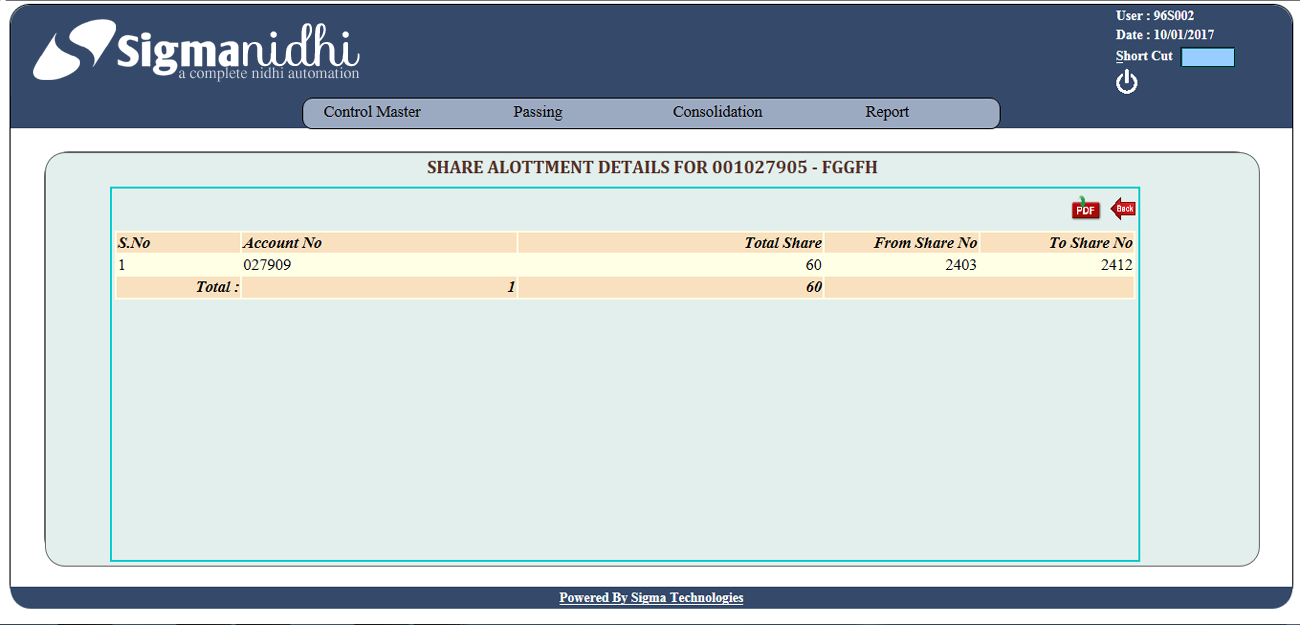Click the Total label in the summary row
Screen dimensions: 1300x625
[217, 288]
